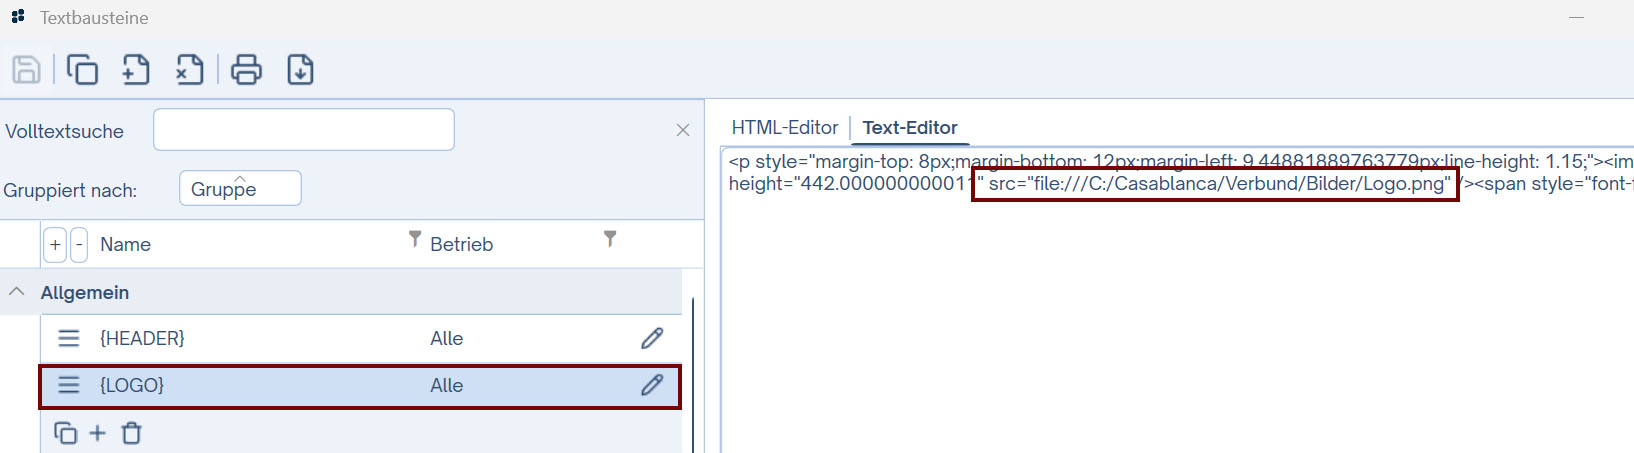The height and width of the screenshot is (453, 1634).
Task: Click the Gruppe grouping chip
Action: click(240, 189)
